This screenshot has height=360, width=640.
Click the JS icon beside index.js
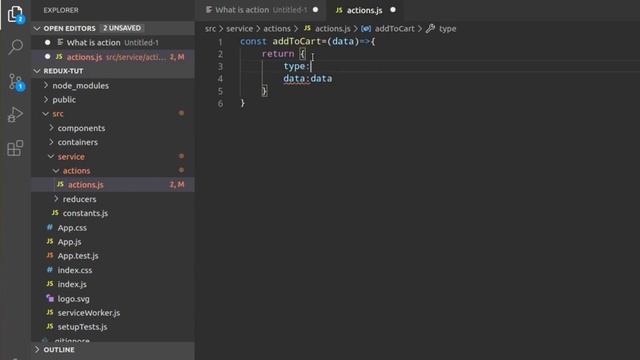(50, 284)
